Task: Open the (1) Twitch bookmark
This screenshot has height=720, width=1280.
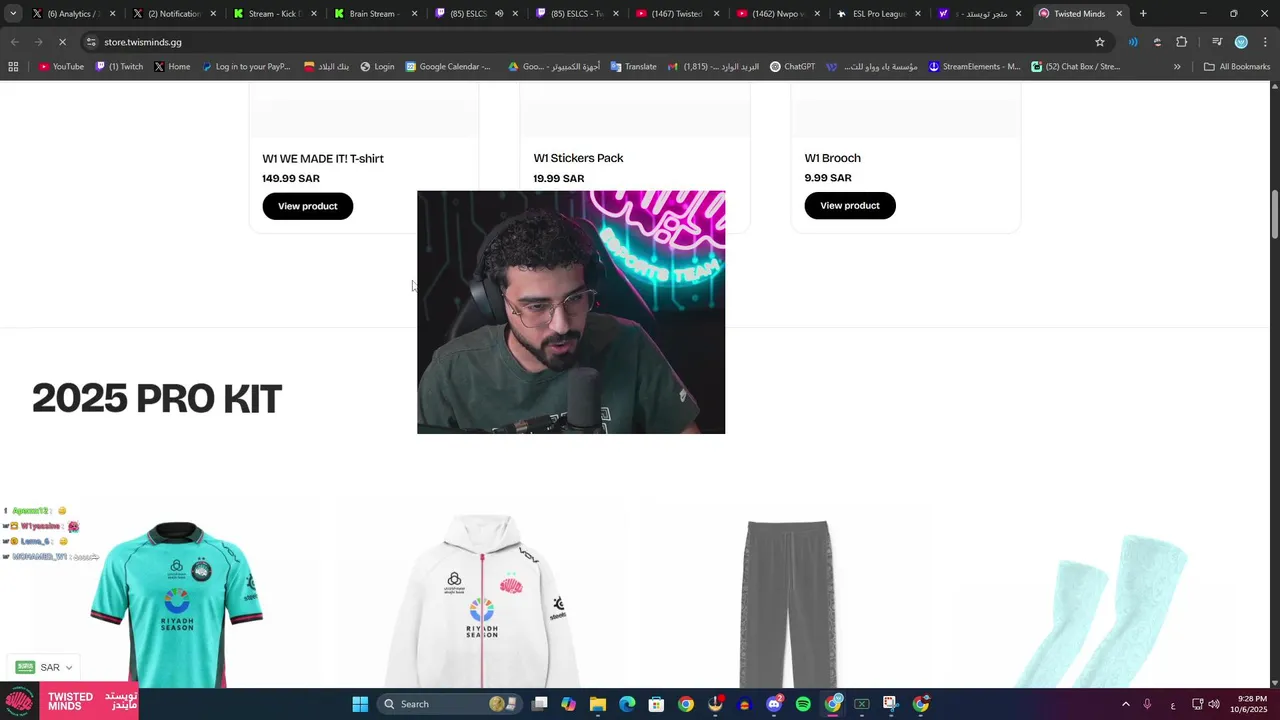Action: [119, 67]
